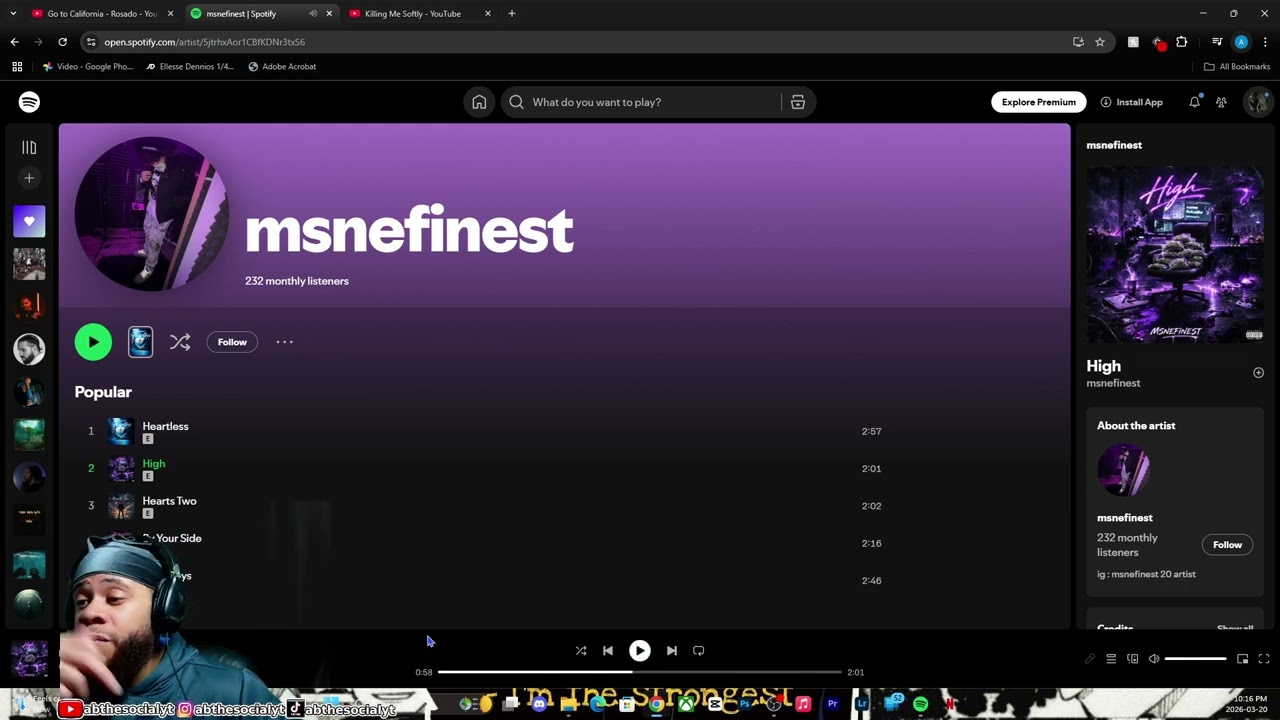The image size is (1280, 720).
Task: Go to Spotify Home via house icon
Action: 479,102
